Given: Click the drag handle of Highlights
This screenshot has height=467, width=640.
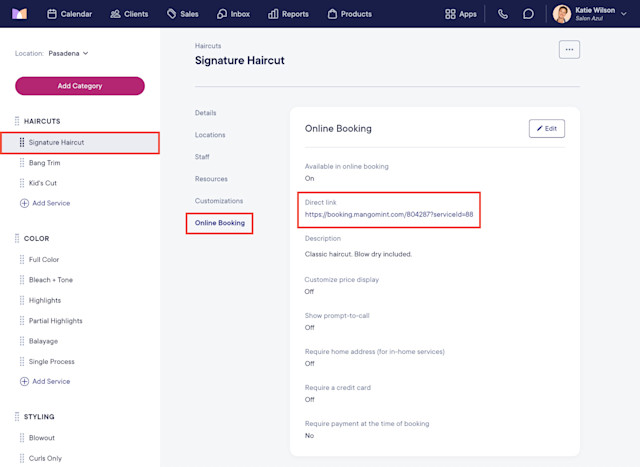Looking at the screenshot, I should pos(22,300).
